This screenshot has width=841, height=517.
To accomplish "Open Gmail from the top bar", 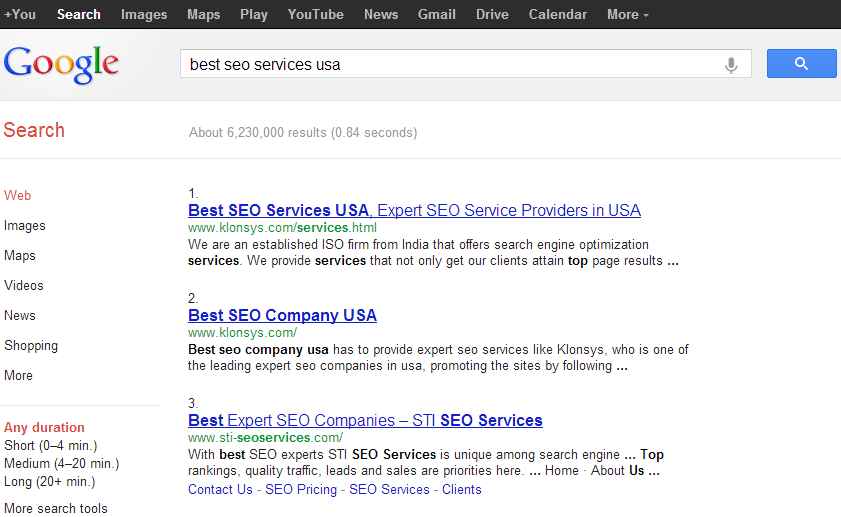I will pyautogui.click(x=437, y=14).
